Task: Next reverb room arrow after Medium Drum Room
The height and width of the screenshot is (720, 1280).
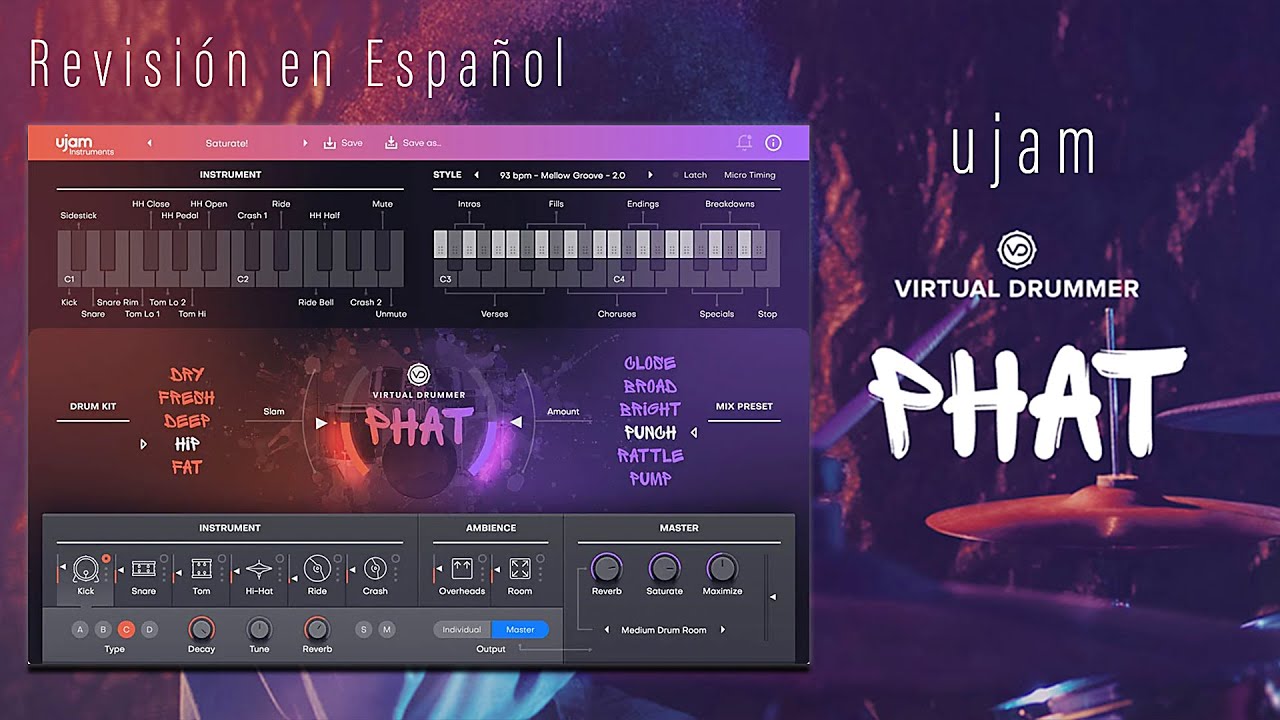Action: pos(723,631)
